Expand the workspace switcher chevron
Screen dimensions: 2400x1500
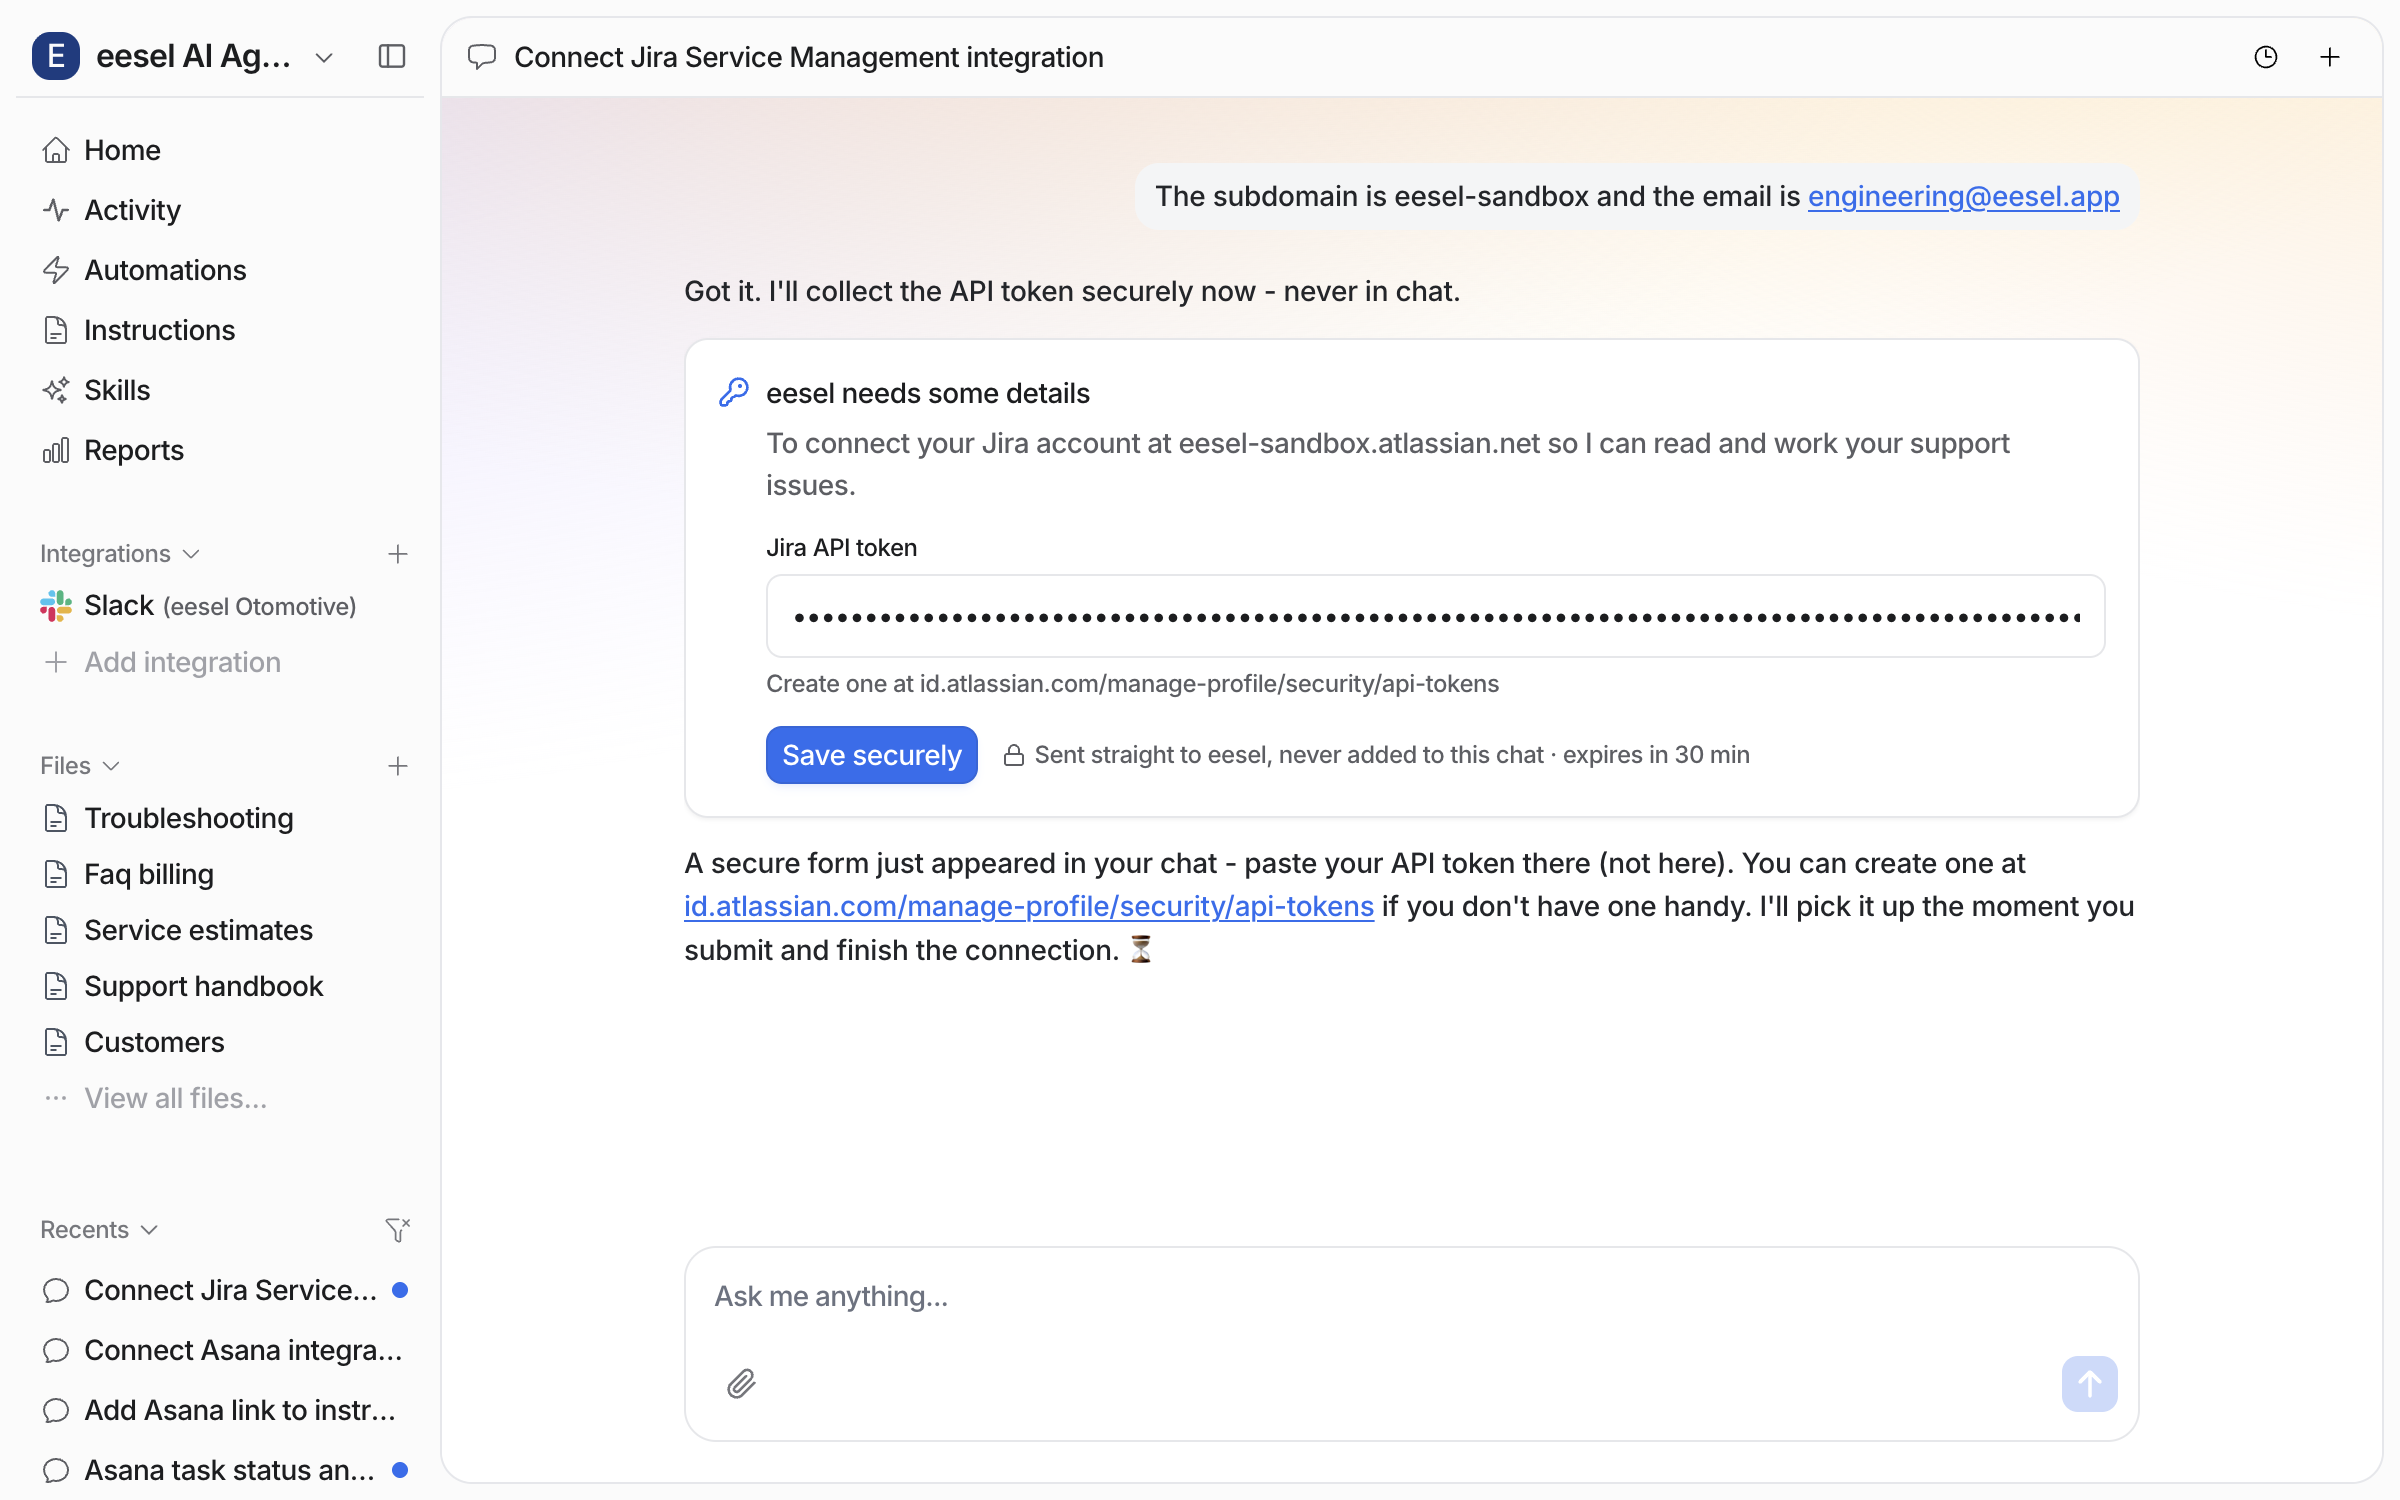(x=324, y=58)
